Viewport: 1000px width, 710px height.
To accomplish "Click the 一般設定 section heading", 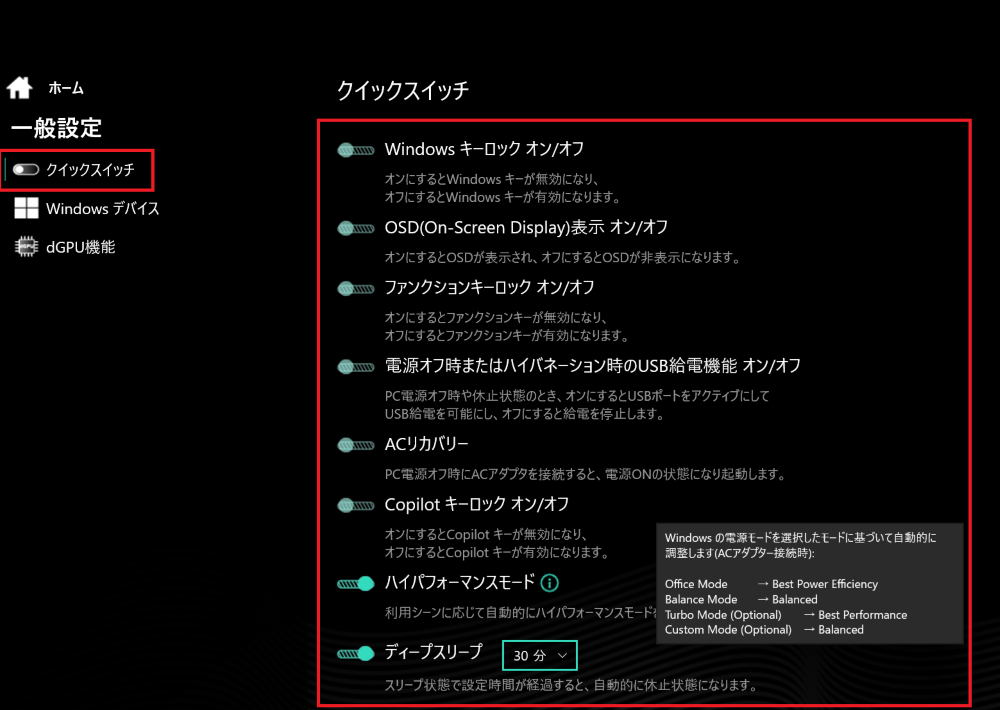I will point(56,128).
